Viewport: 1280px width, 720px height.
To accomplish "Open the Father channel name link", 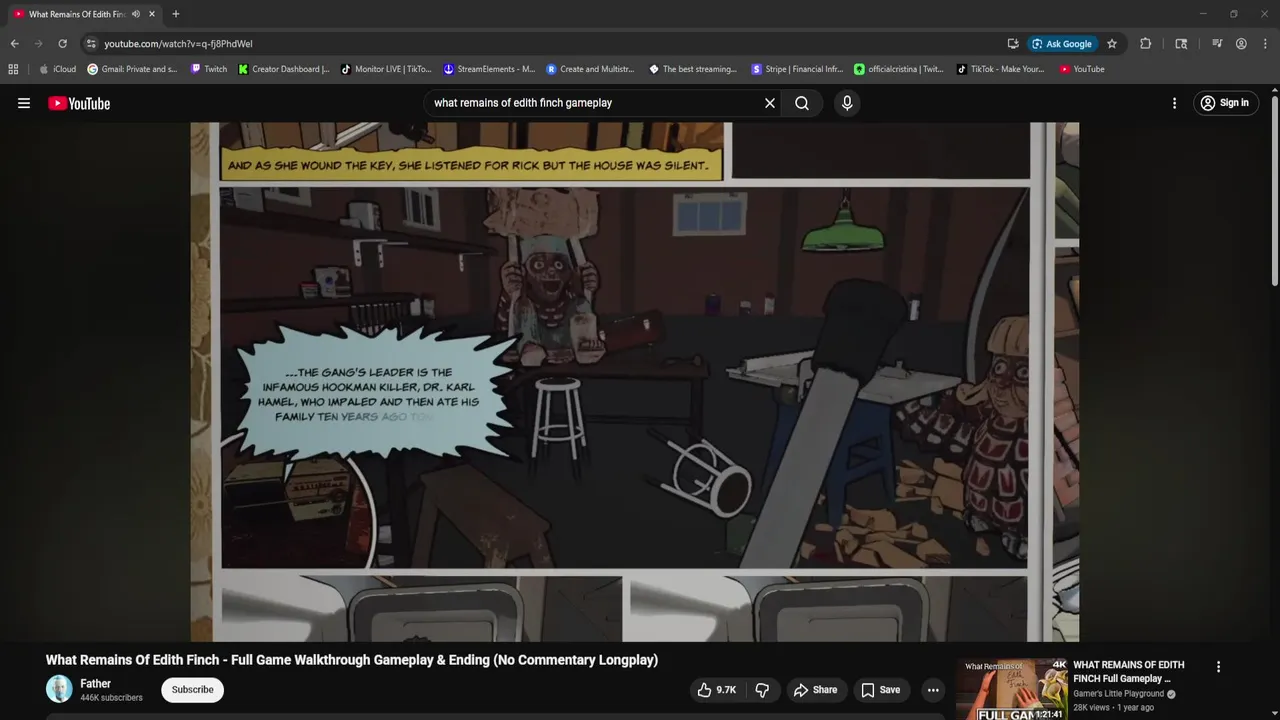I will coord(95,684).
